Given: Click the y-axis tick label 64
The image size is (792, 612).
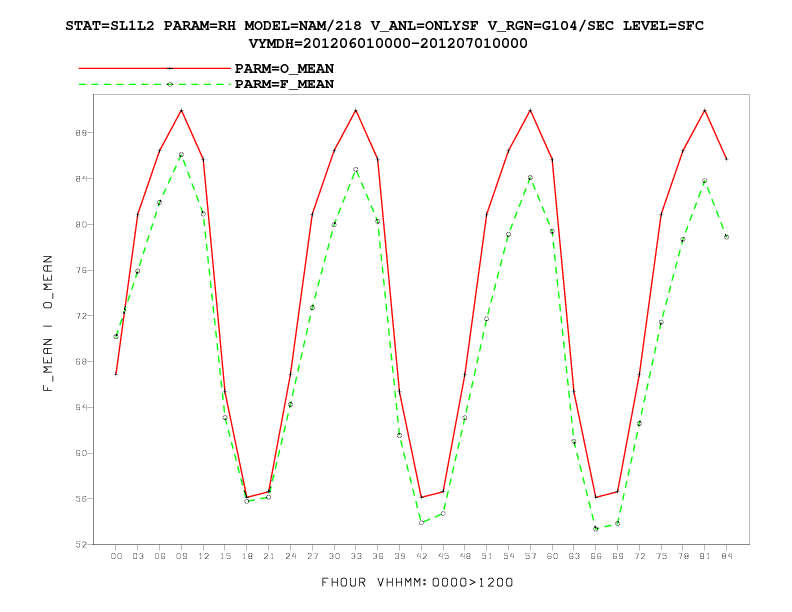Looking at the screenshot, I should [x=81, y=407].
